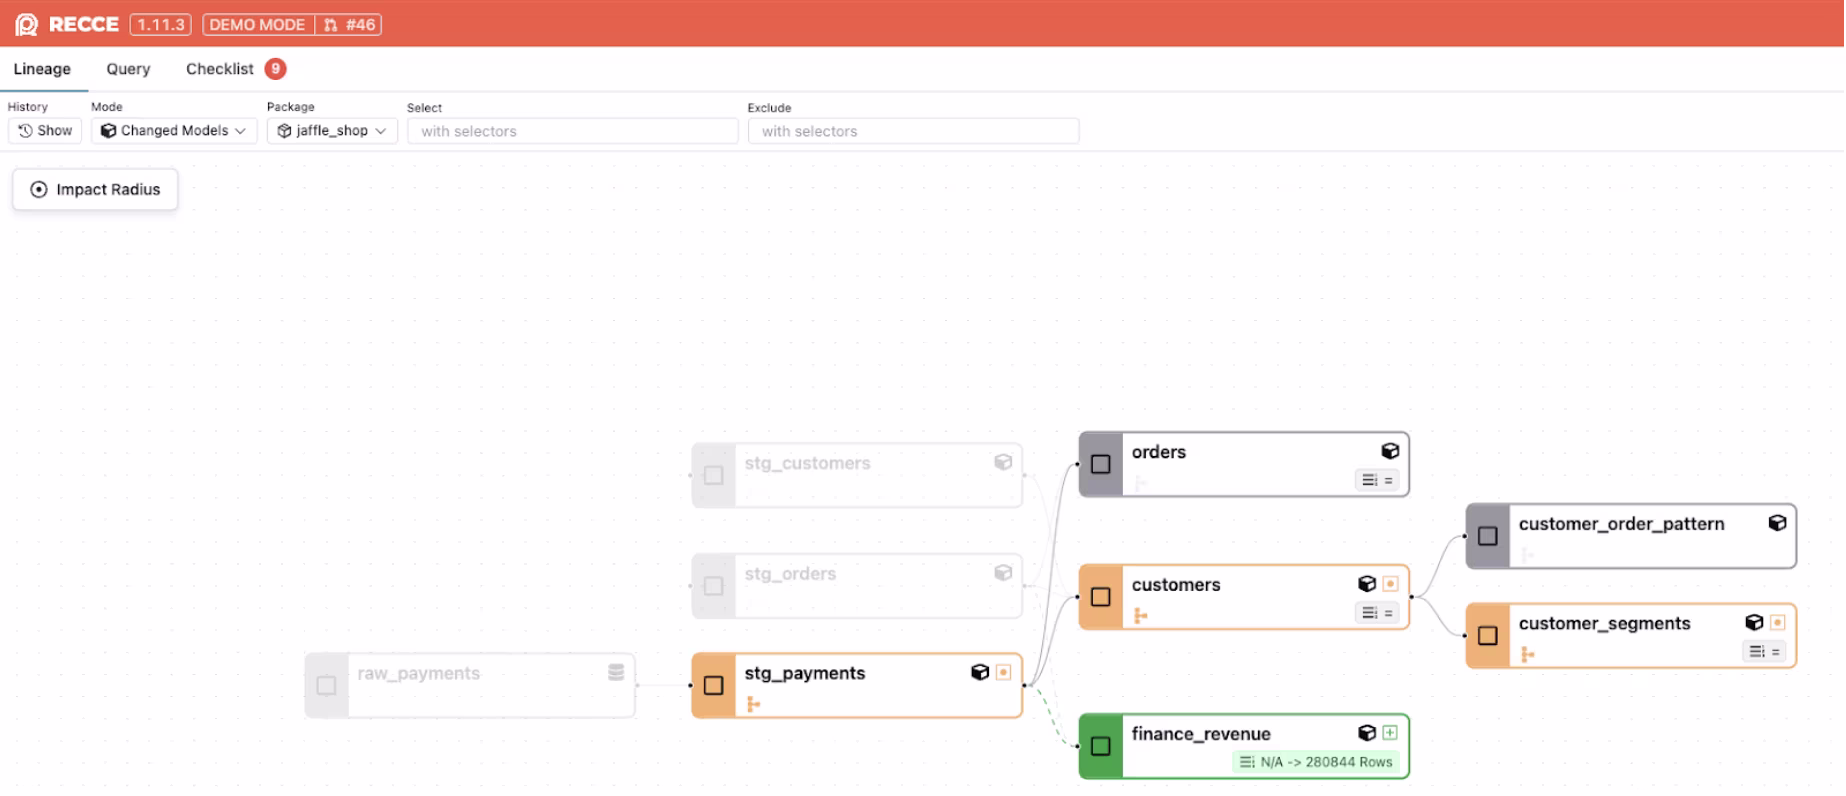Tick the raw_payments node checkbox

pos(326,685)
